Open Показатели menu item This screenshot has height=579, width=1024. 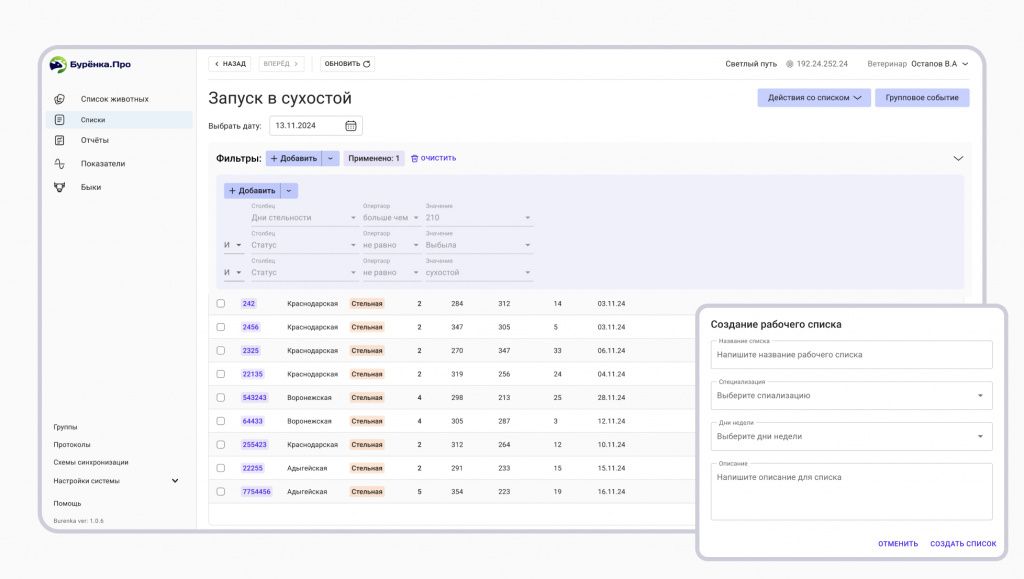click(103, 164)
